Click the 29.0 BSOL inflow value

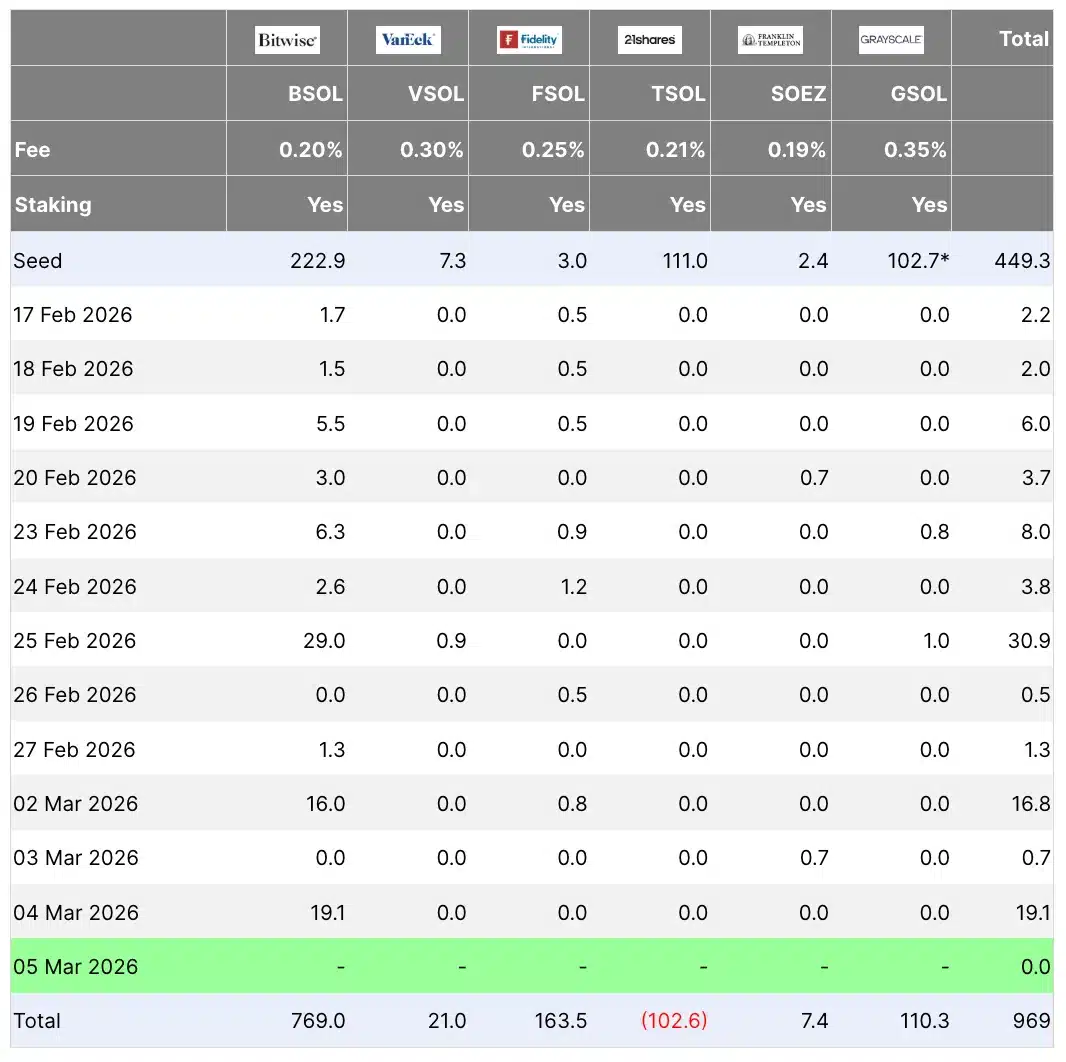(x=325, y=641)
